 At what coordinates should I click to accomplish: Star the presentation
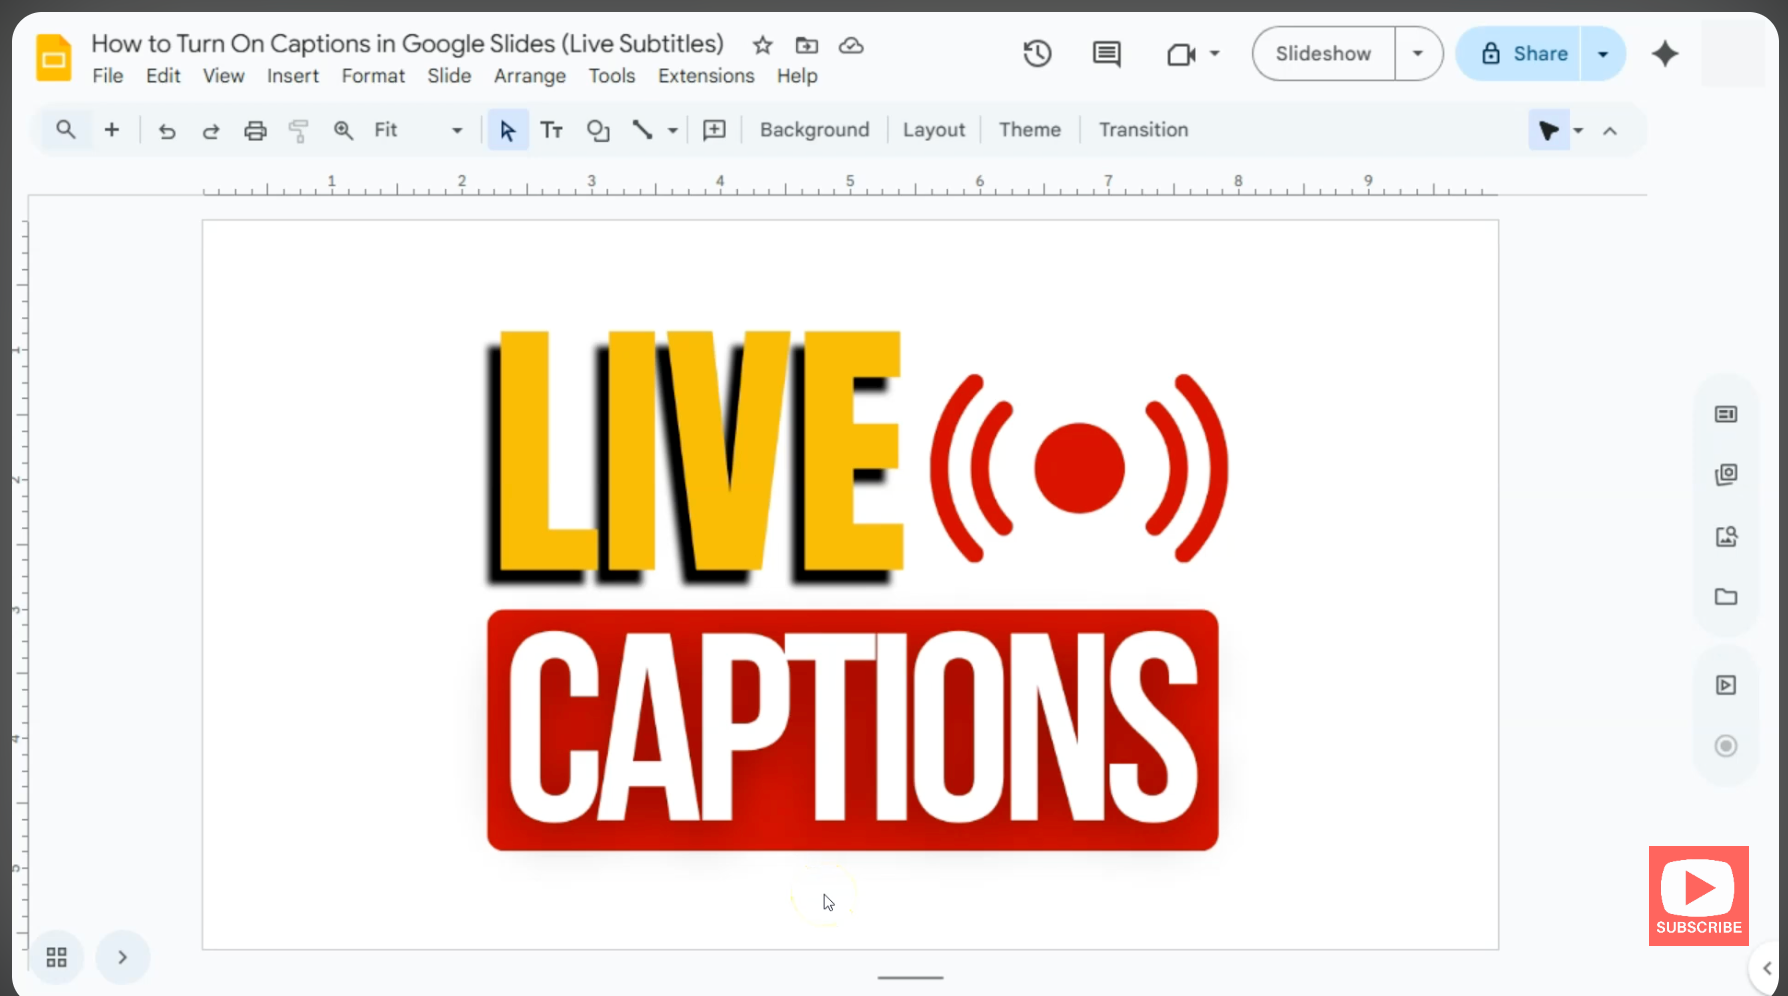click(763, 45)
